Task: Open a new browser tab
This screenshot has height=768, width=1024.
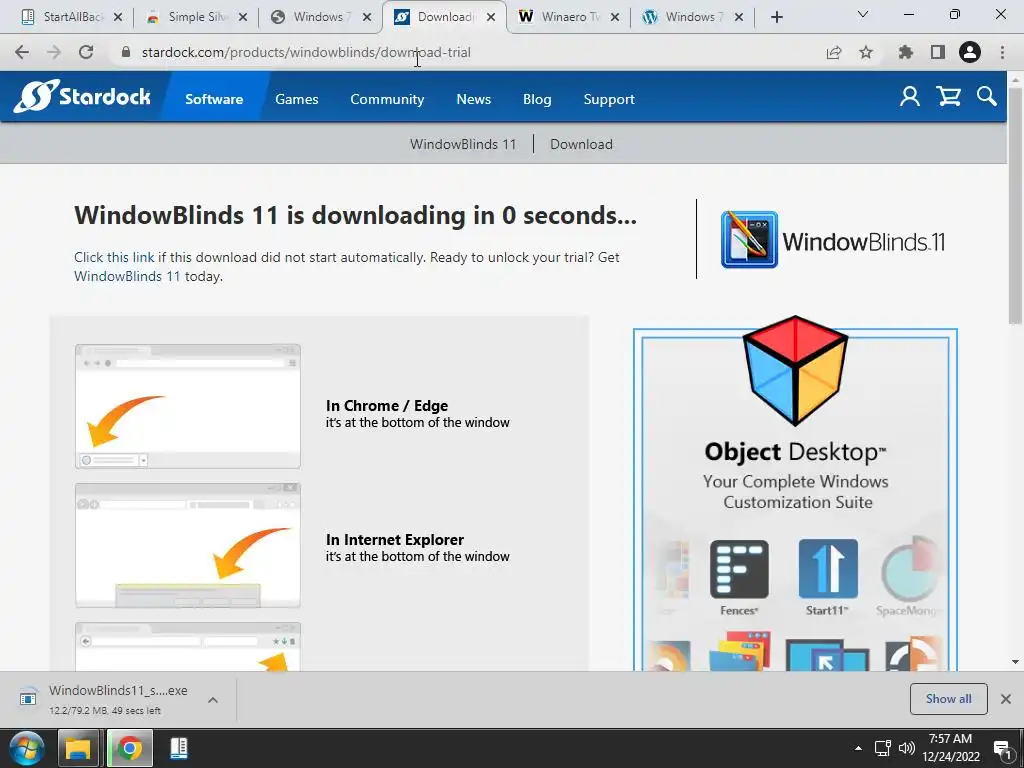Action: (776, 17)
